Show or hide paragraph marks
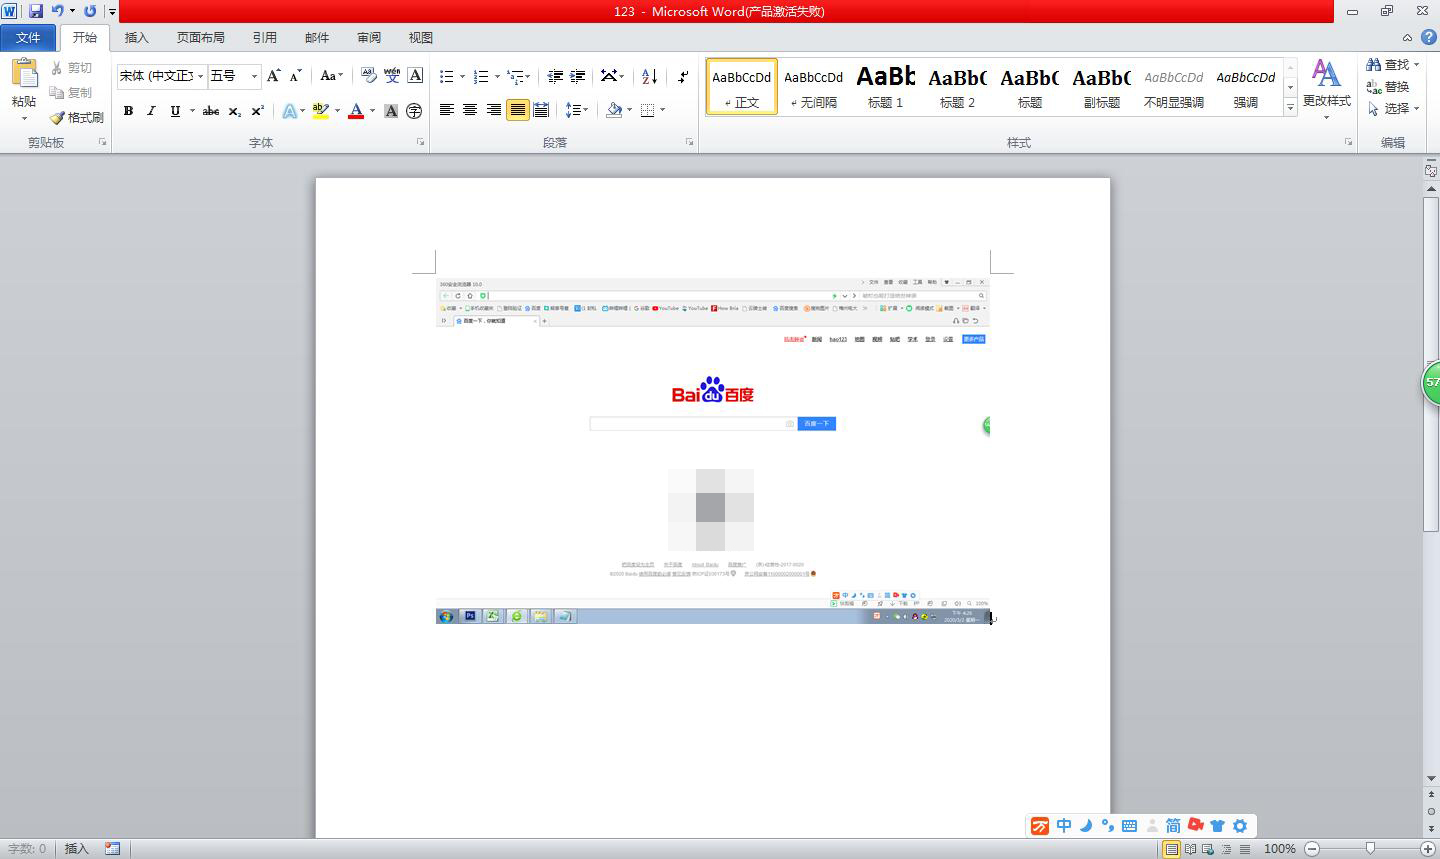The width and height of the screenshot is (1440, 859). [x=683, y=76]
